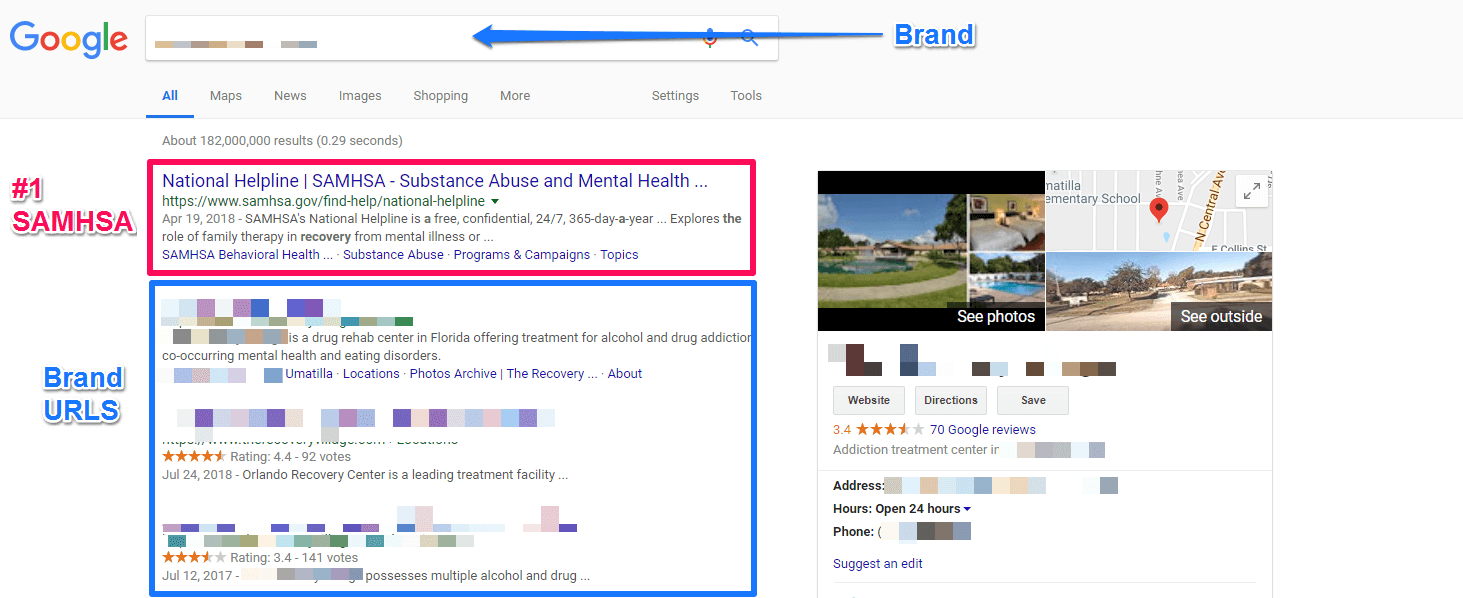1463x598 pixels.
Task: Select the Images tab
Action: coord(360,96)
